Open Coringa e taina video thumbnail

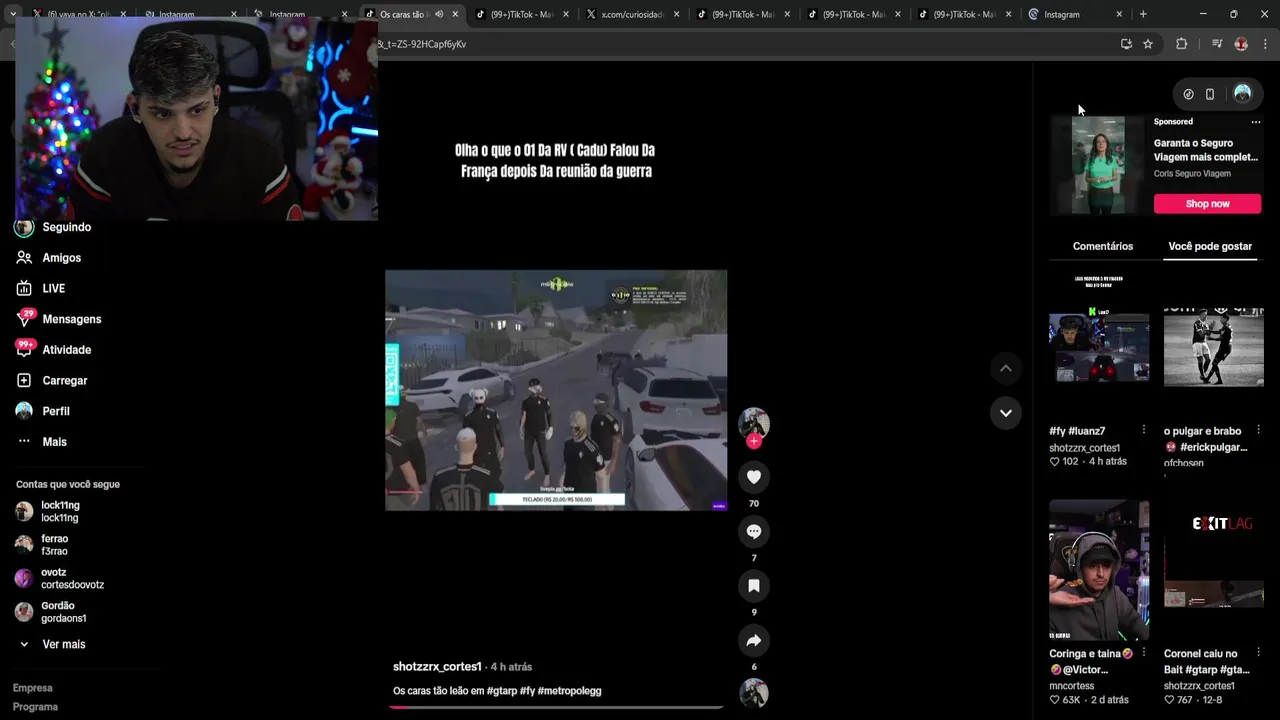point(1099,570)
